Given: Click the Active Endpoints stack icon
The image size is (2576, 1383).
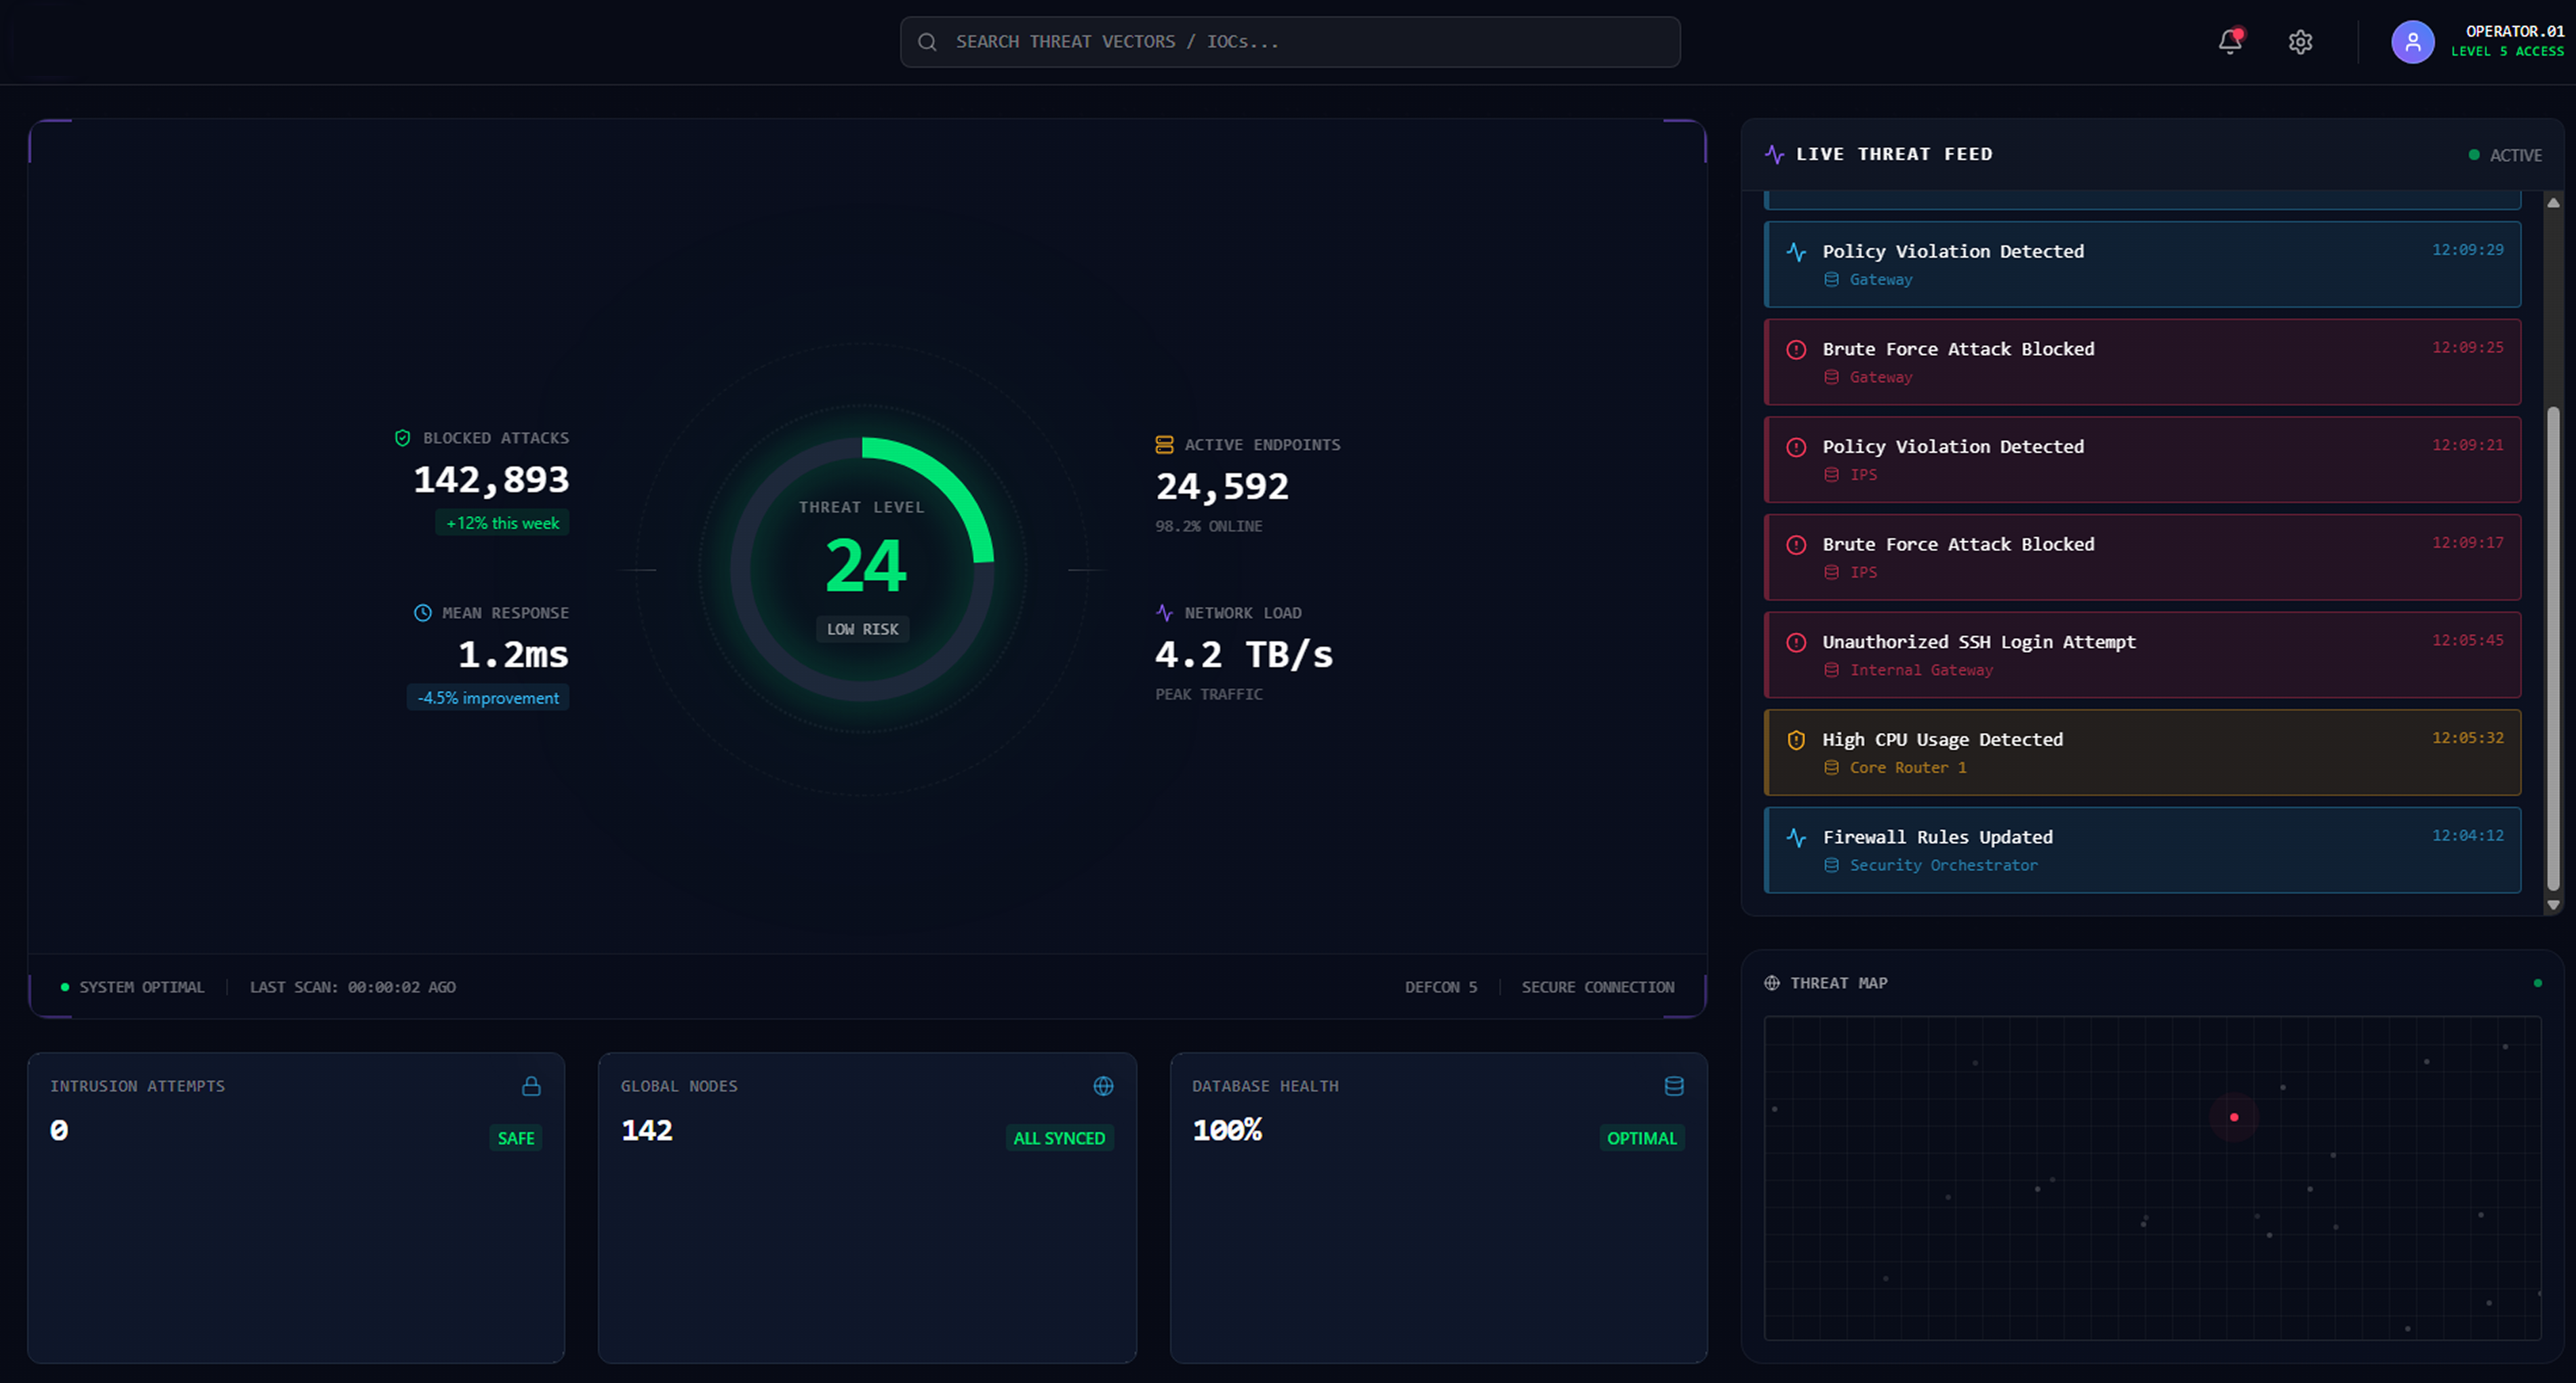Looking at the screenshot, I should point(1163,443).
